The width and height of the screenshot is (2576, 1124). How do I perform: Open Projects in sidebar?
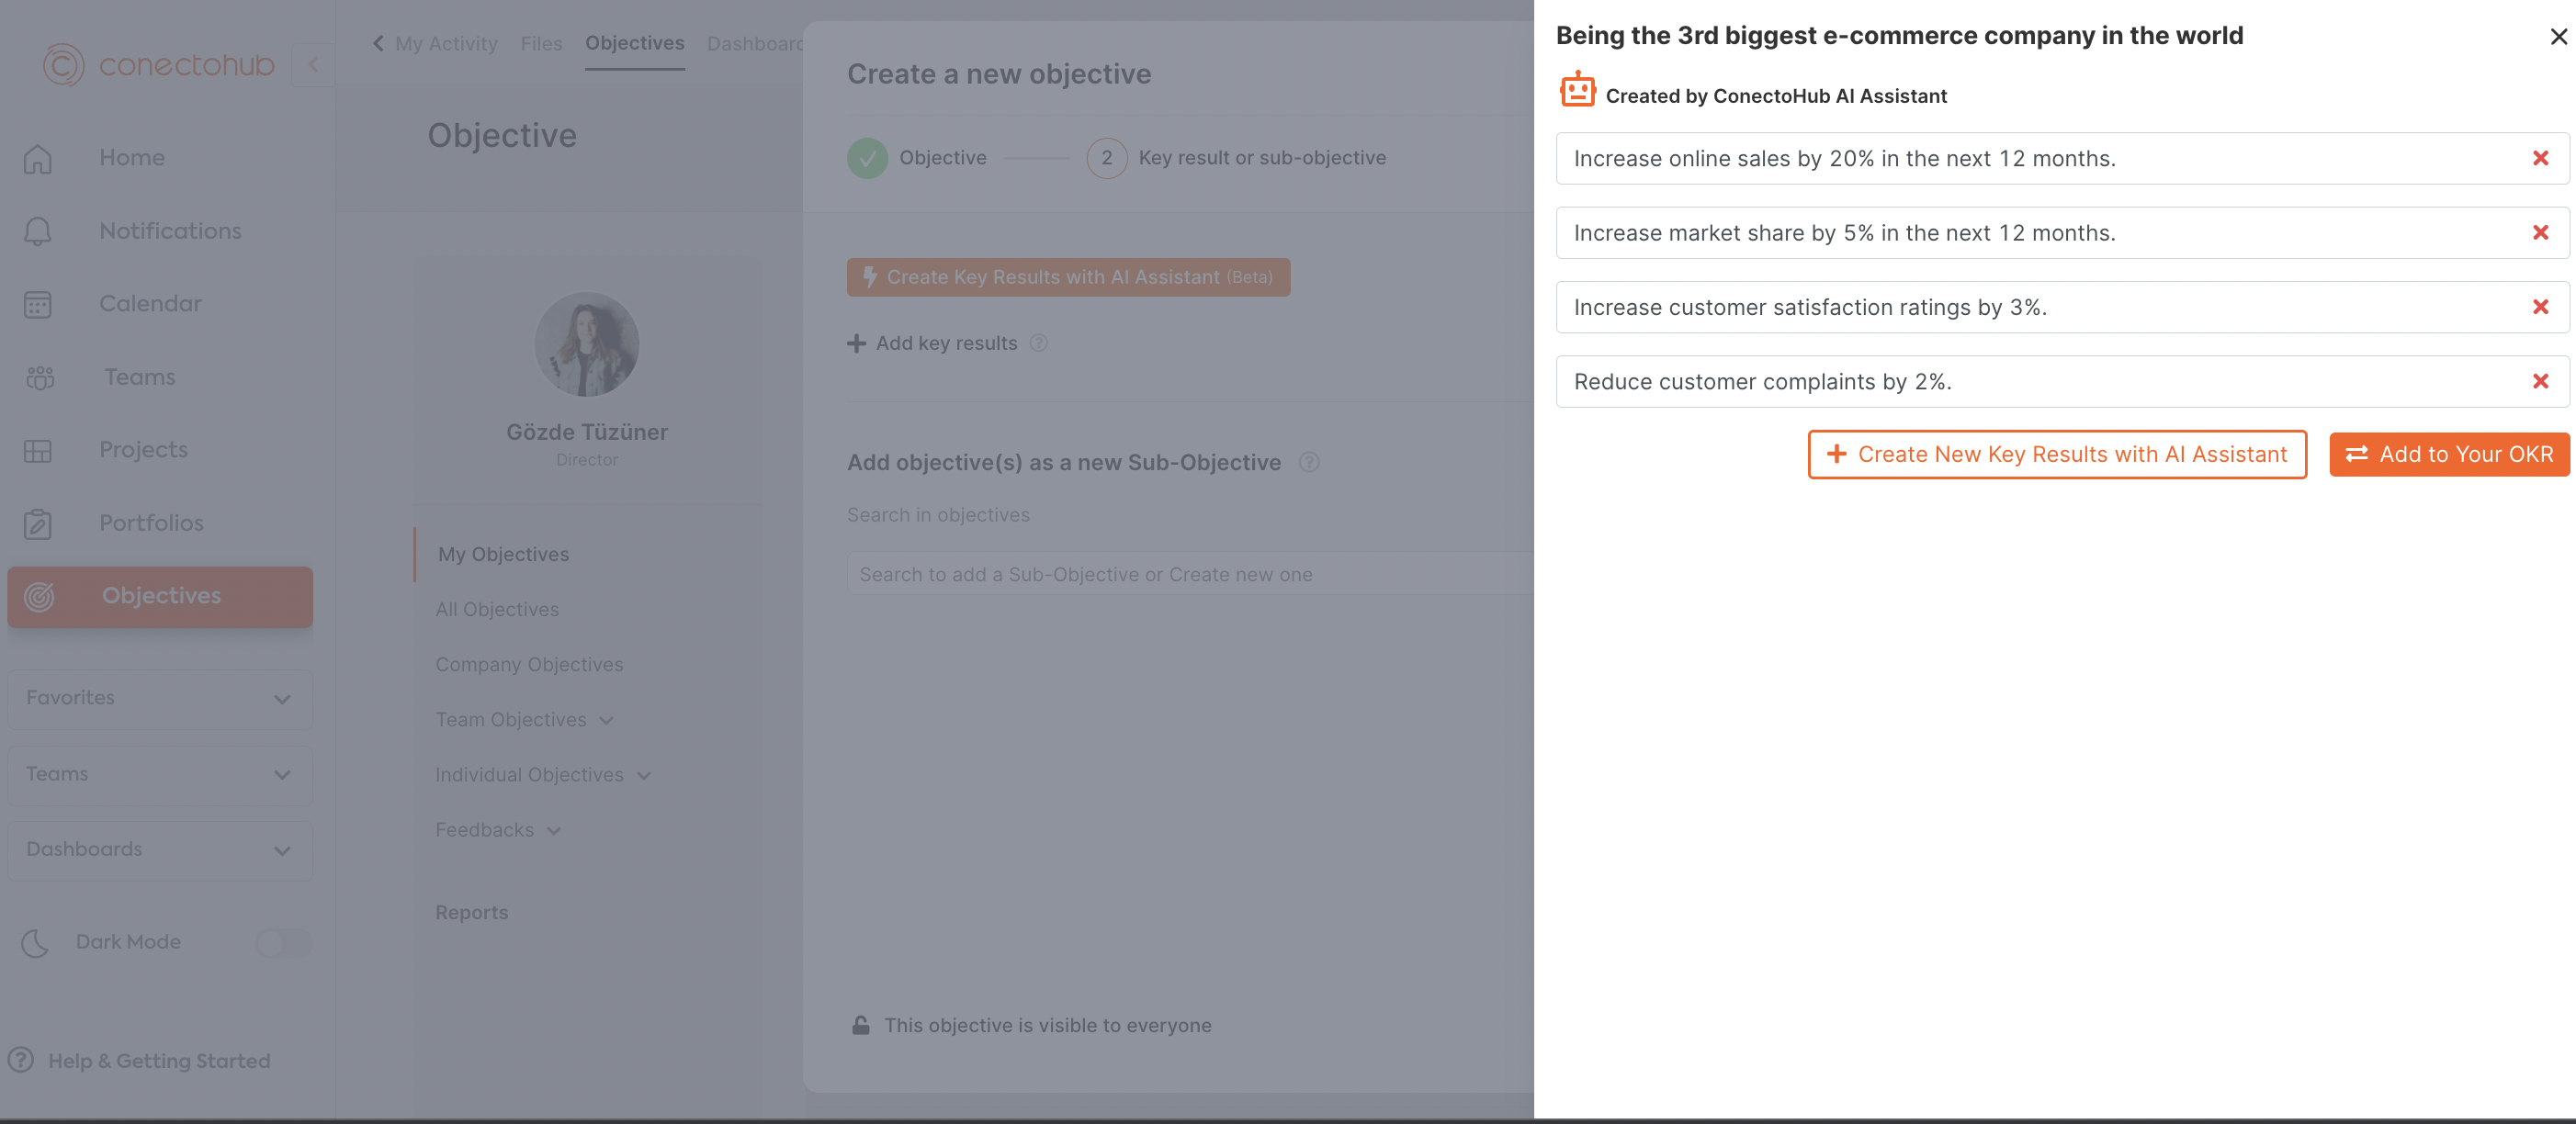(x=143, y=450)
